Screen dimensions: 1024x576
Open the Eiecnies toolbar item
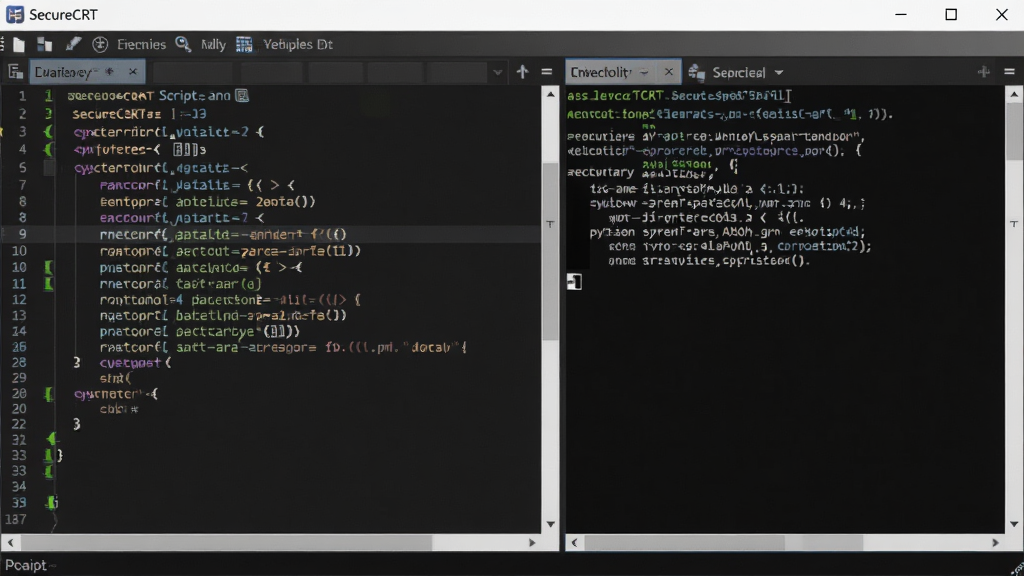click(141, 44)
